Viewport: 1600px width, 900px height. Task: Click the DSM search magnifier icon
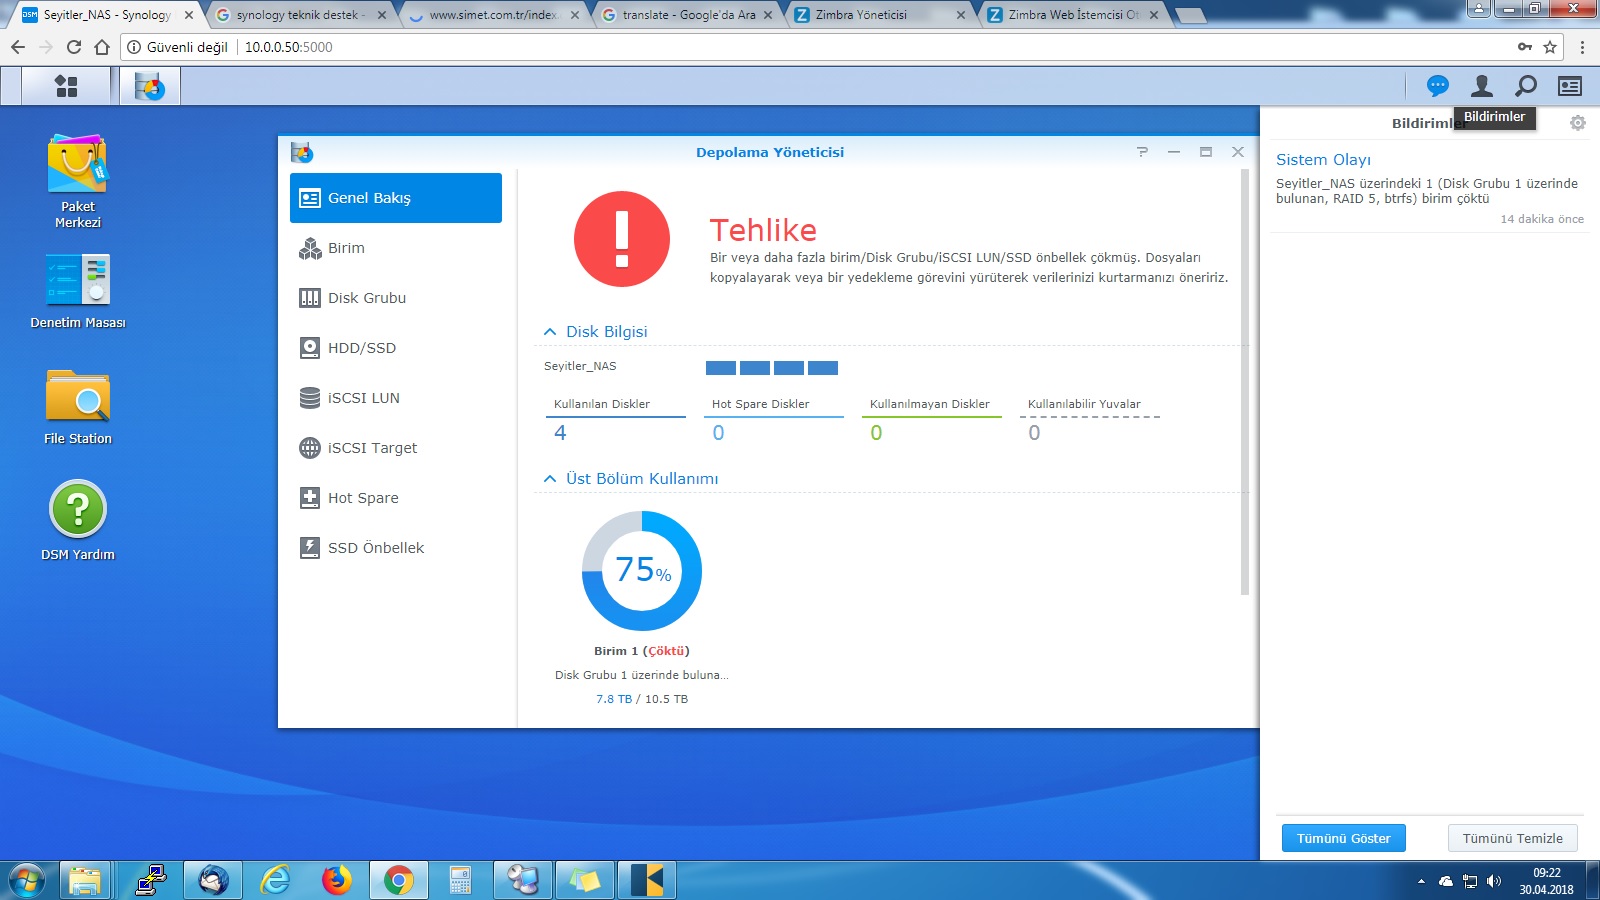coord(1526,86)
